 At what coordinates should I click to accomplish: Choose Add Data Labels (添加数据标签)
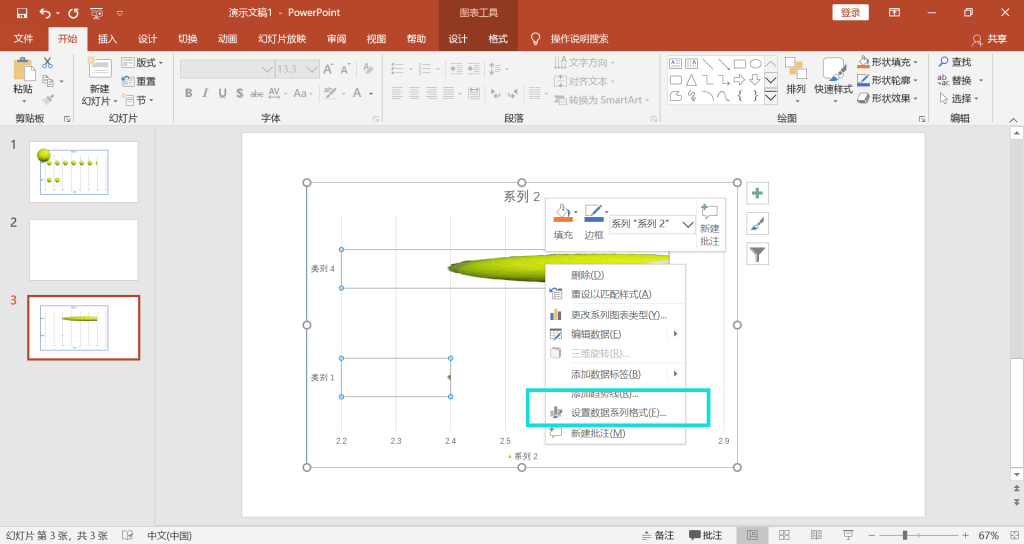(x=615, y=374)
